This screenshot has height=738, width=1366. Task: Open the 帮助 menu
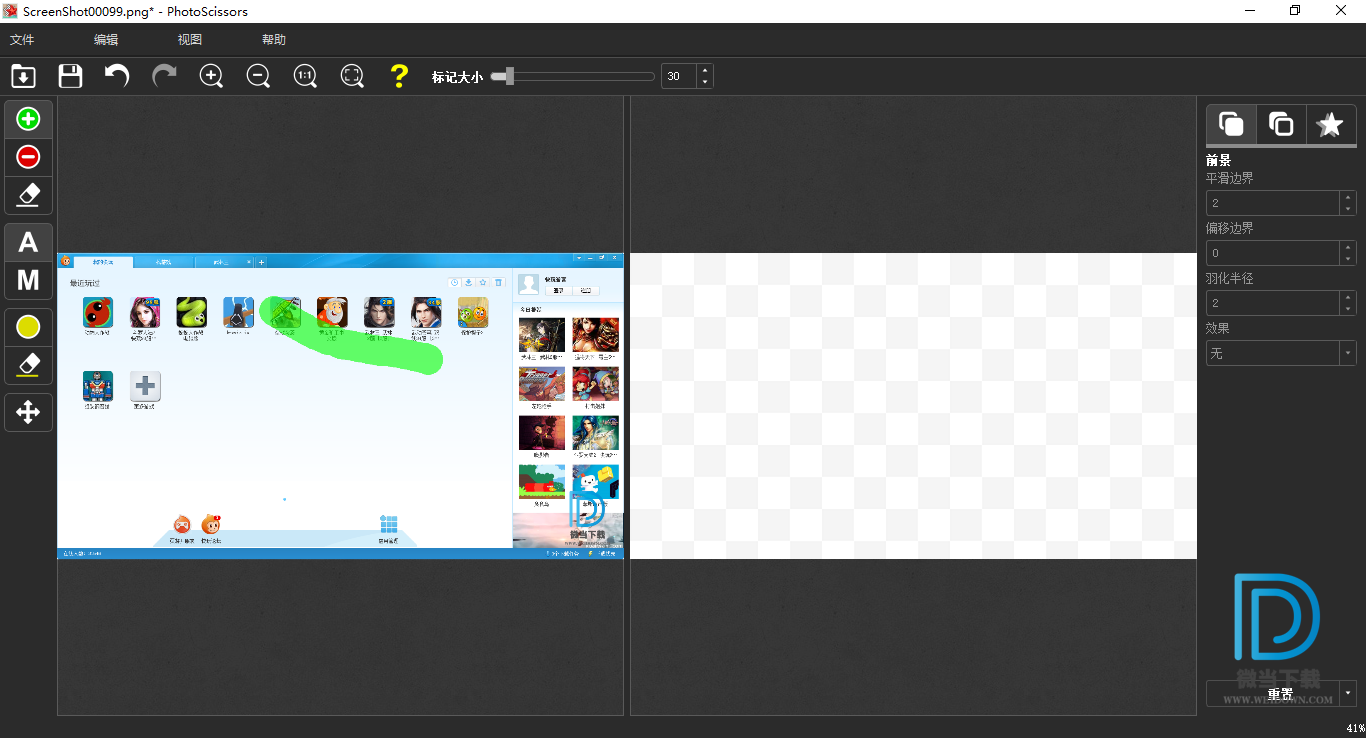point(274,40)
